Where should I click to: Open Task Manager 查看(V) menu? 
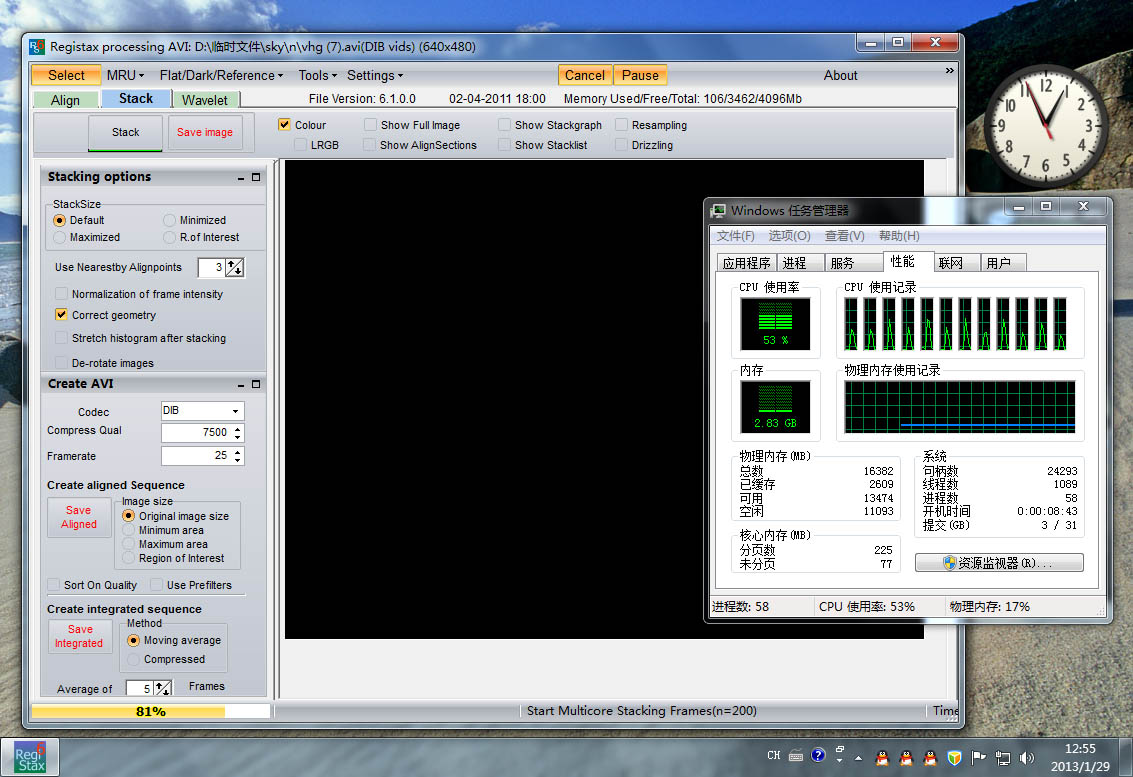[845, 236]
